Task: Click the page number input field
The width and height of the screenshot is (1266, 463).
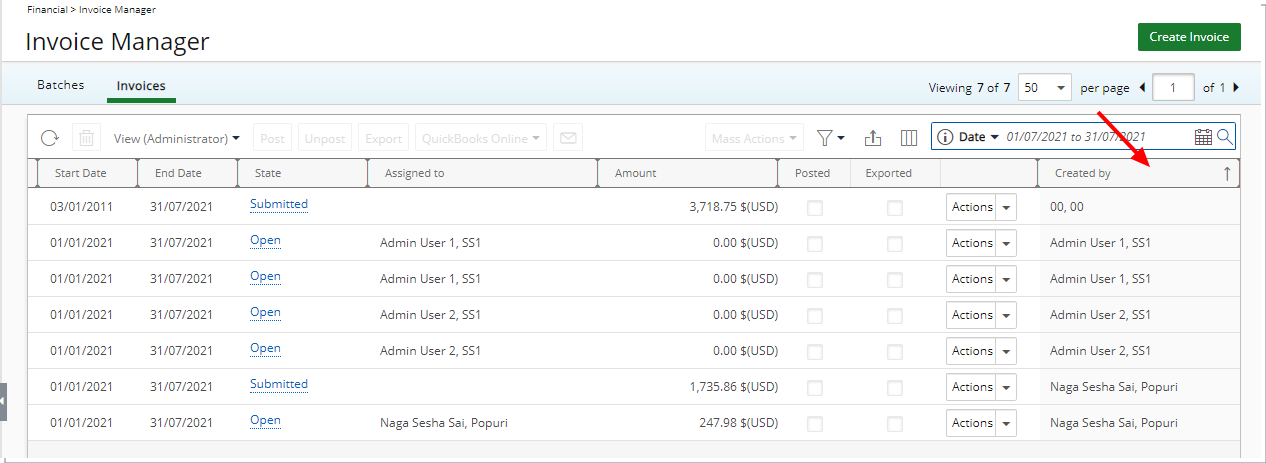Action: pos(1173,88)
